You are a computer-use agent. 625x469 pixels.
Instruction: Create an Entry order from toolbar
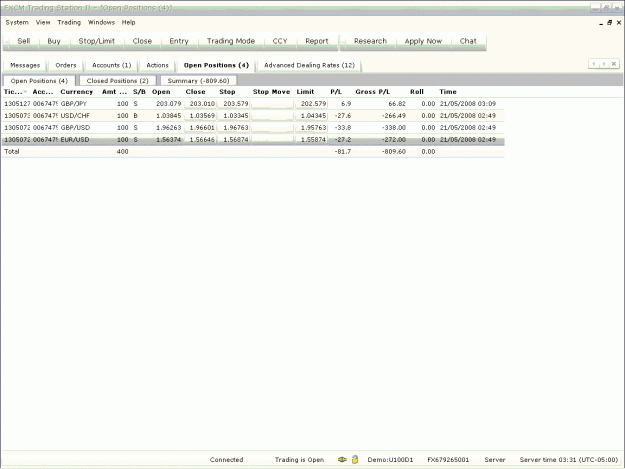[x=179, y=41]
